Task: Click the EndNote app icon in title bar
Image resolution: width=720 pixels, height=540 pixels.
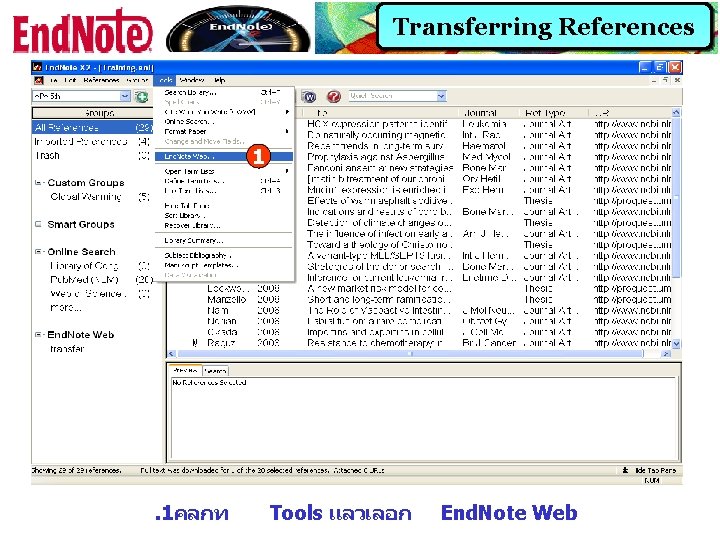Action: coord(37,68)
